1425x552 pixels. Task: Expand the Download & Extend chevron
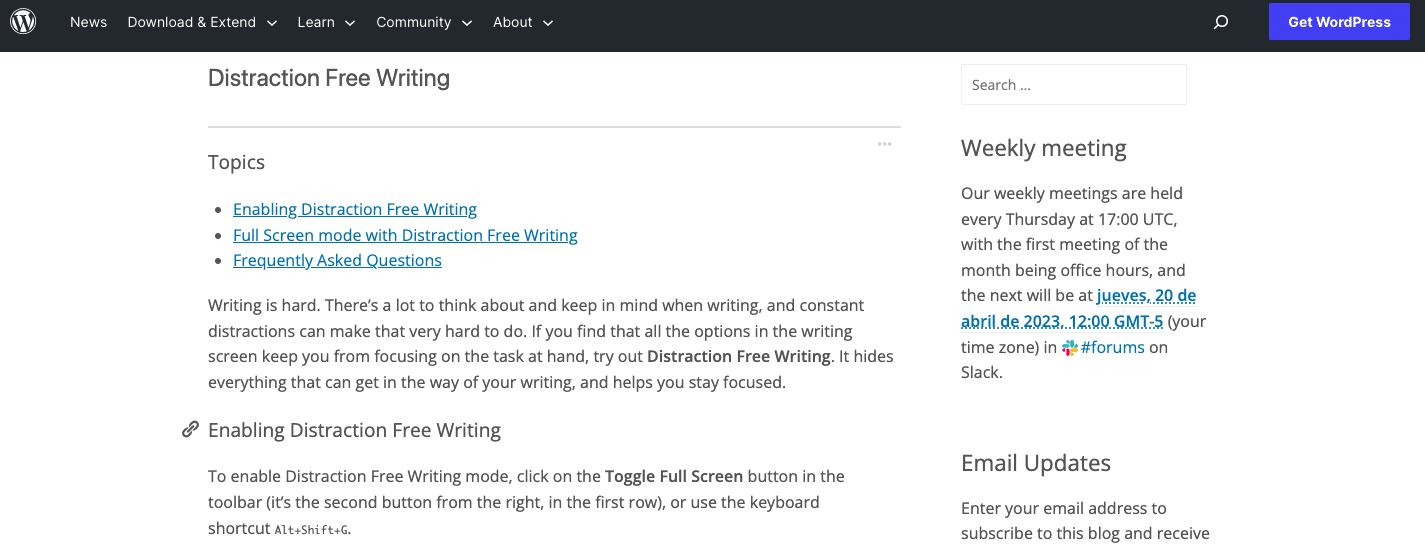271,23
